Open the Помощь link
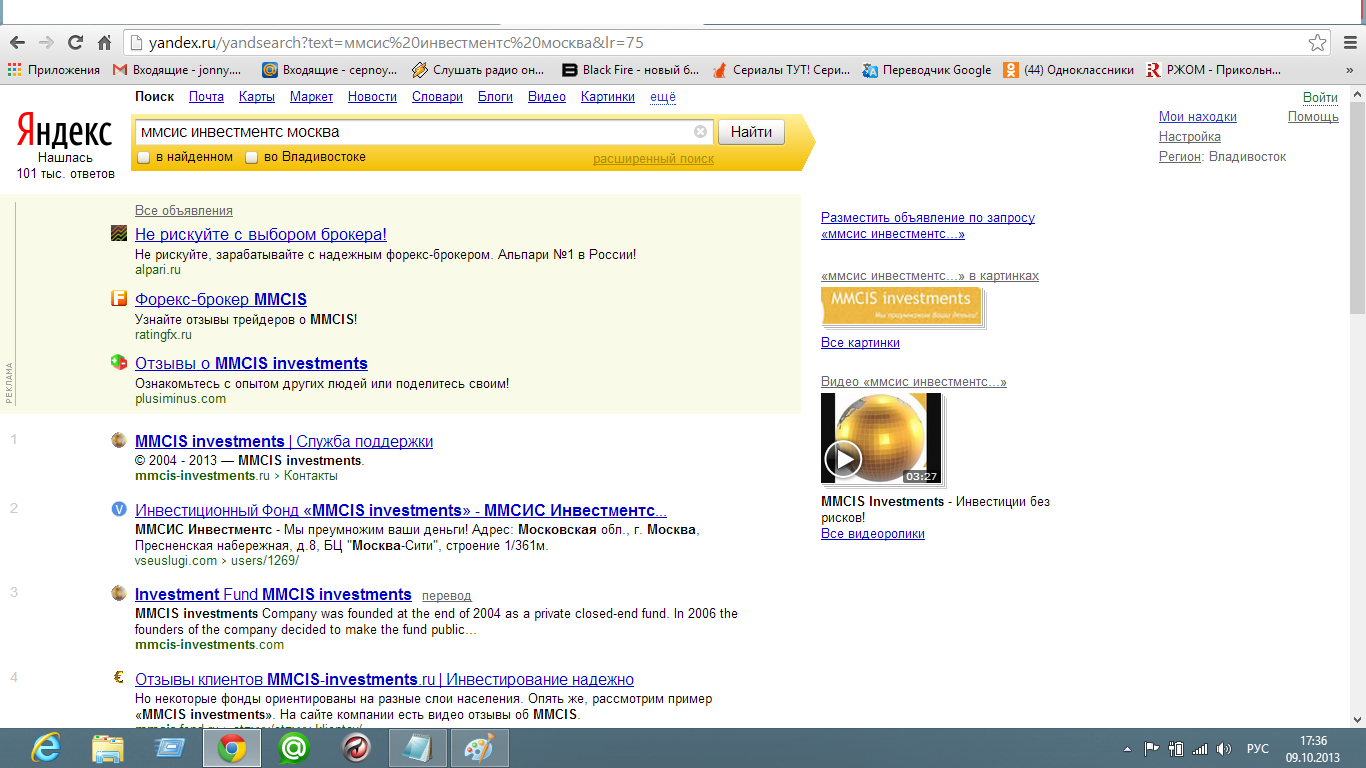The image size is (1366, 768). (x=1313, y=117)
